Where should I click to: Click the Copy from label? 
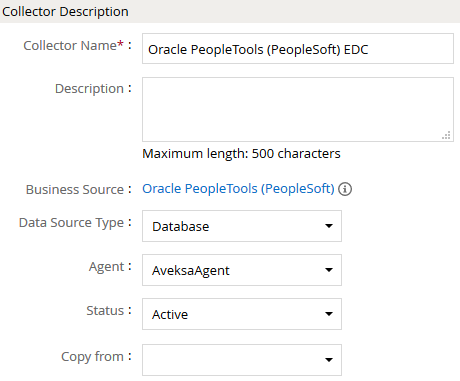click(92, 356)
